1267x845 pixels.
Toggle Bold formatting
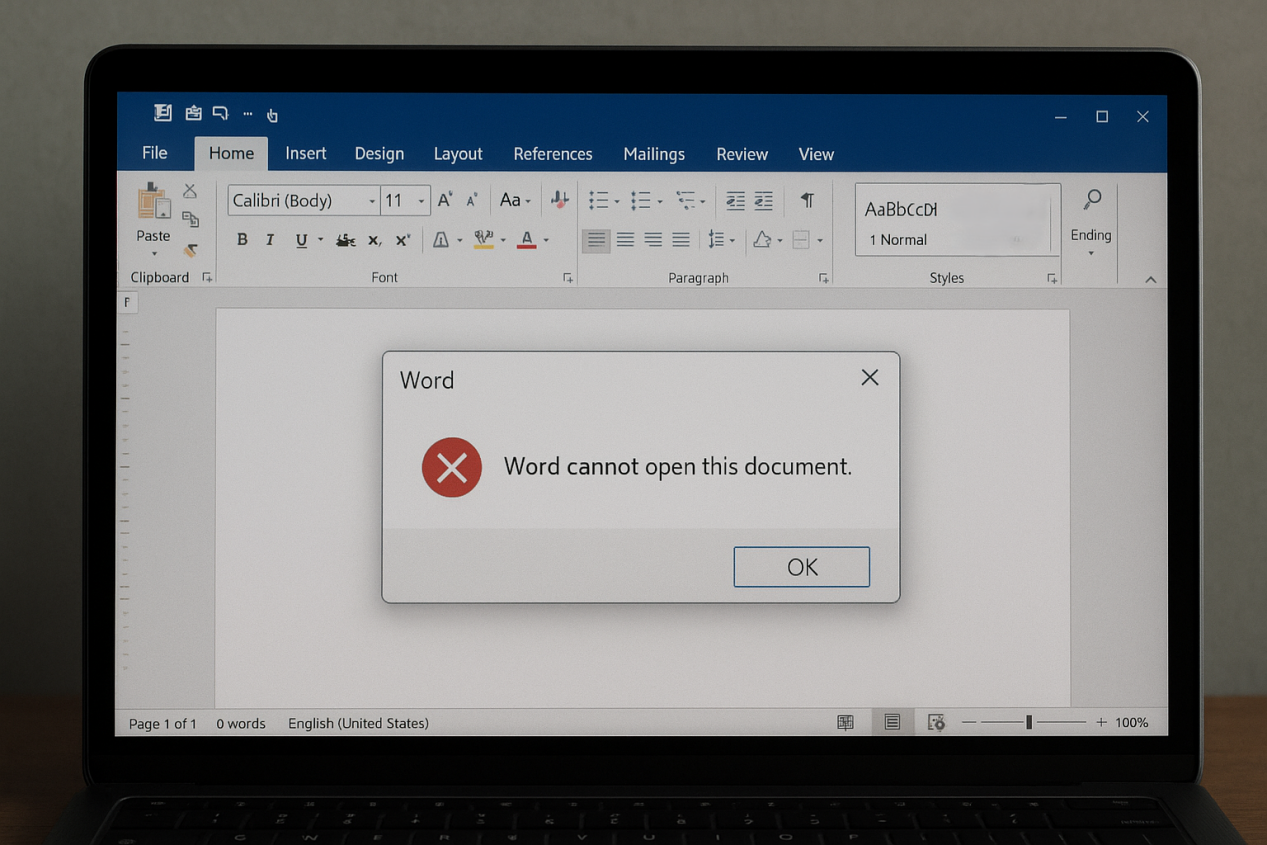tap(241, 240)
